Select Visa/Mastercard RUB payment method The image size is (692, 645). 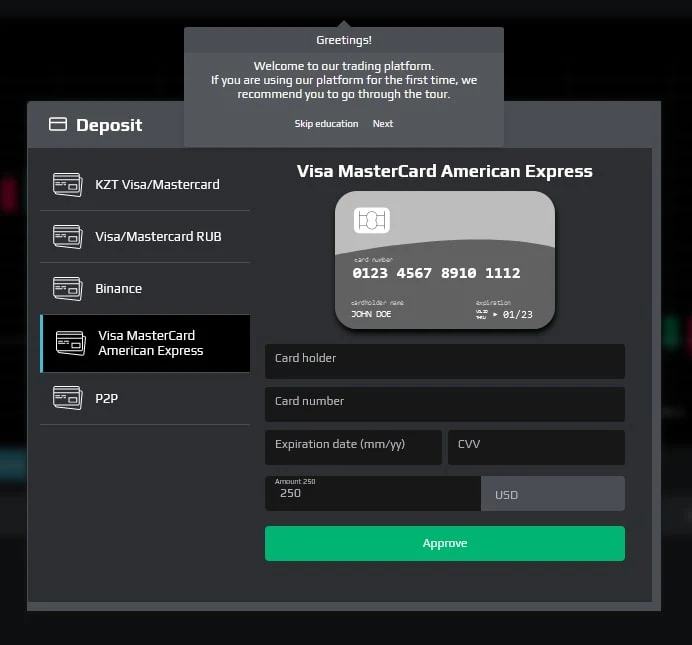145,236
